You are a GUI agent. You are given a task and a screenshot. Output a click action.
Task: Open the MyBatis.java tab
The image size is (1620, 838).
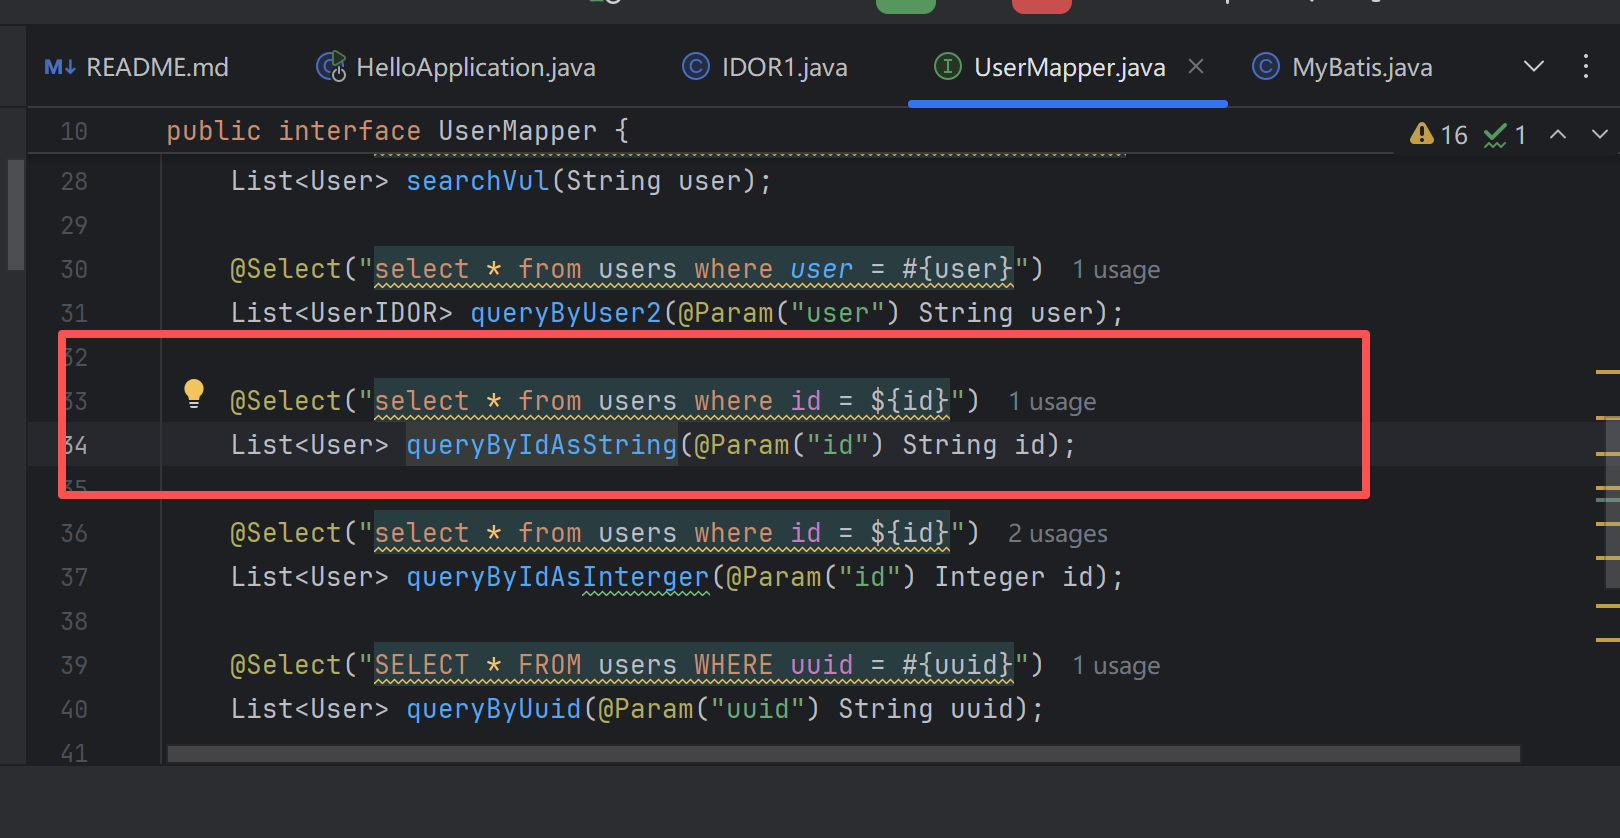1342,67
